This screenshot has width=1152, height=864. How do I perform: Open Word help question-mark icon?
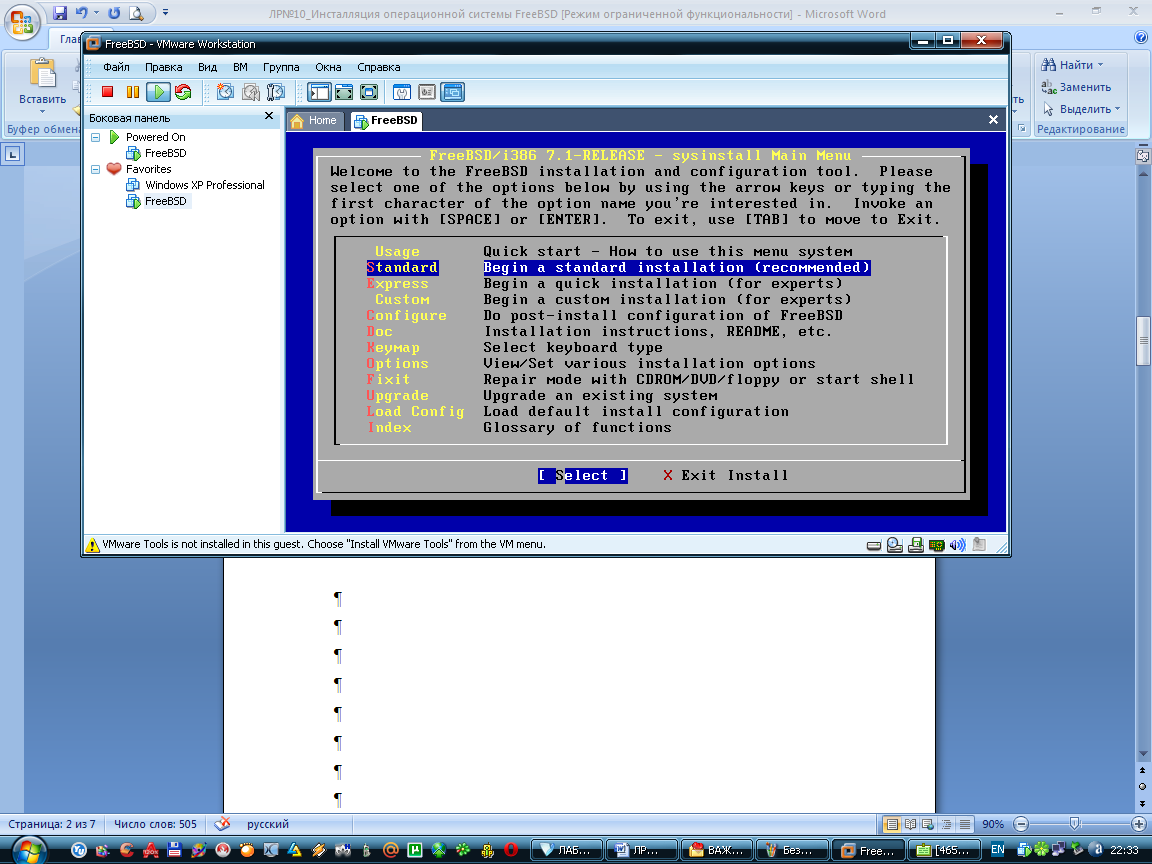(1141, 37)
